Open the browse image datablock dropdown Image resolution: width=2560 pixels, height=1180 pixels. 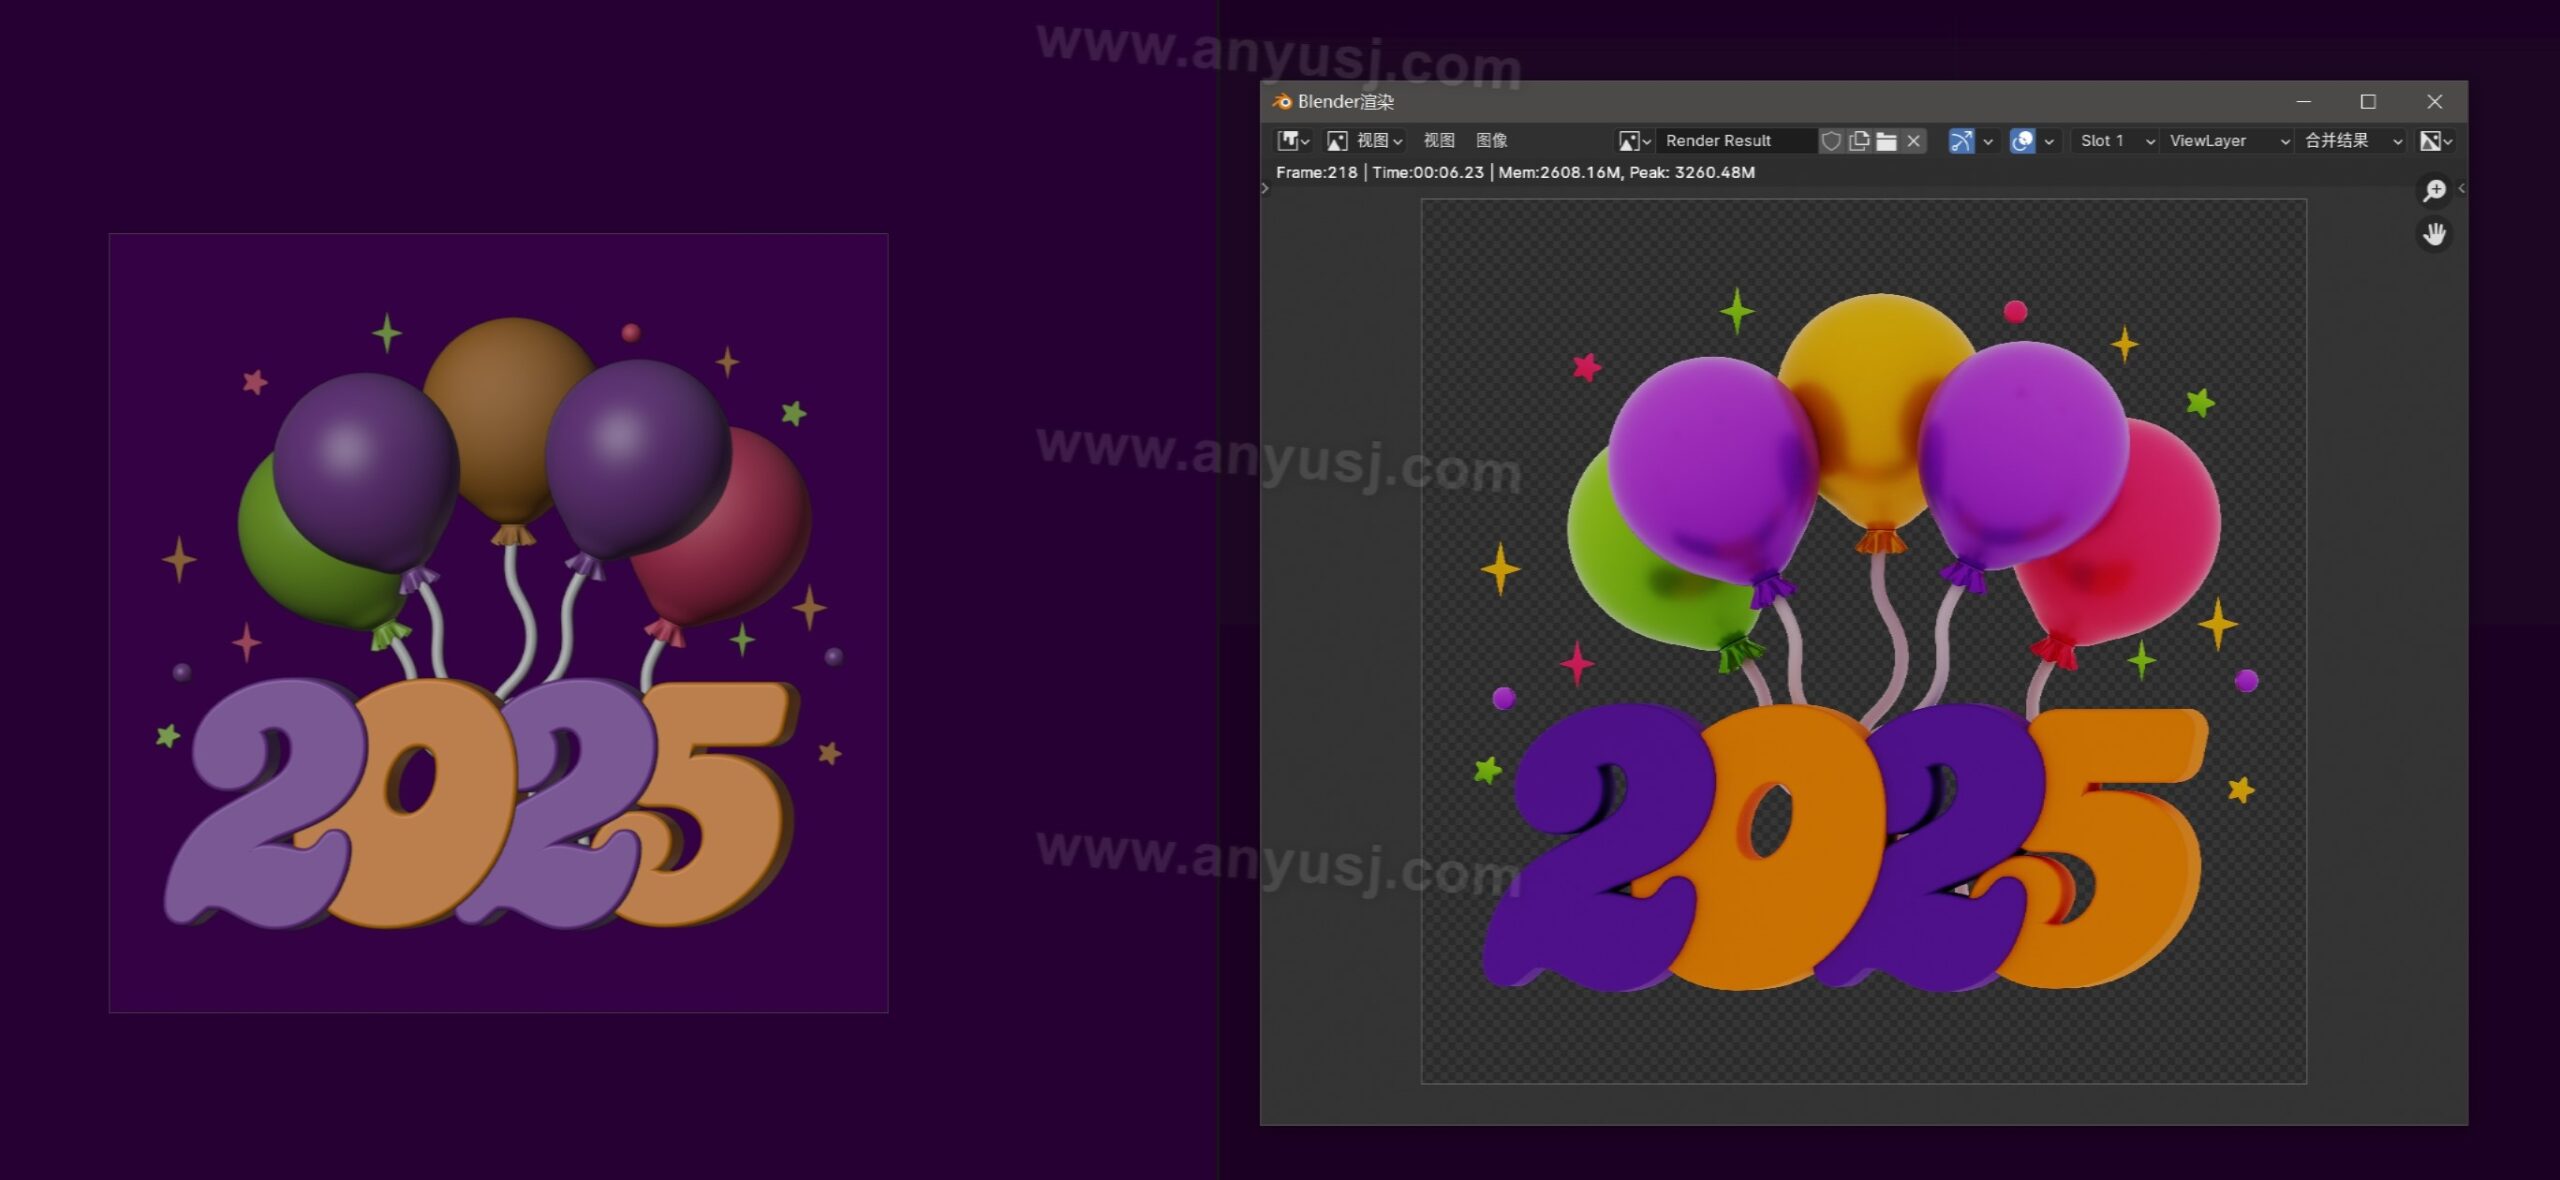(1634, 141)
